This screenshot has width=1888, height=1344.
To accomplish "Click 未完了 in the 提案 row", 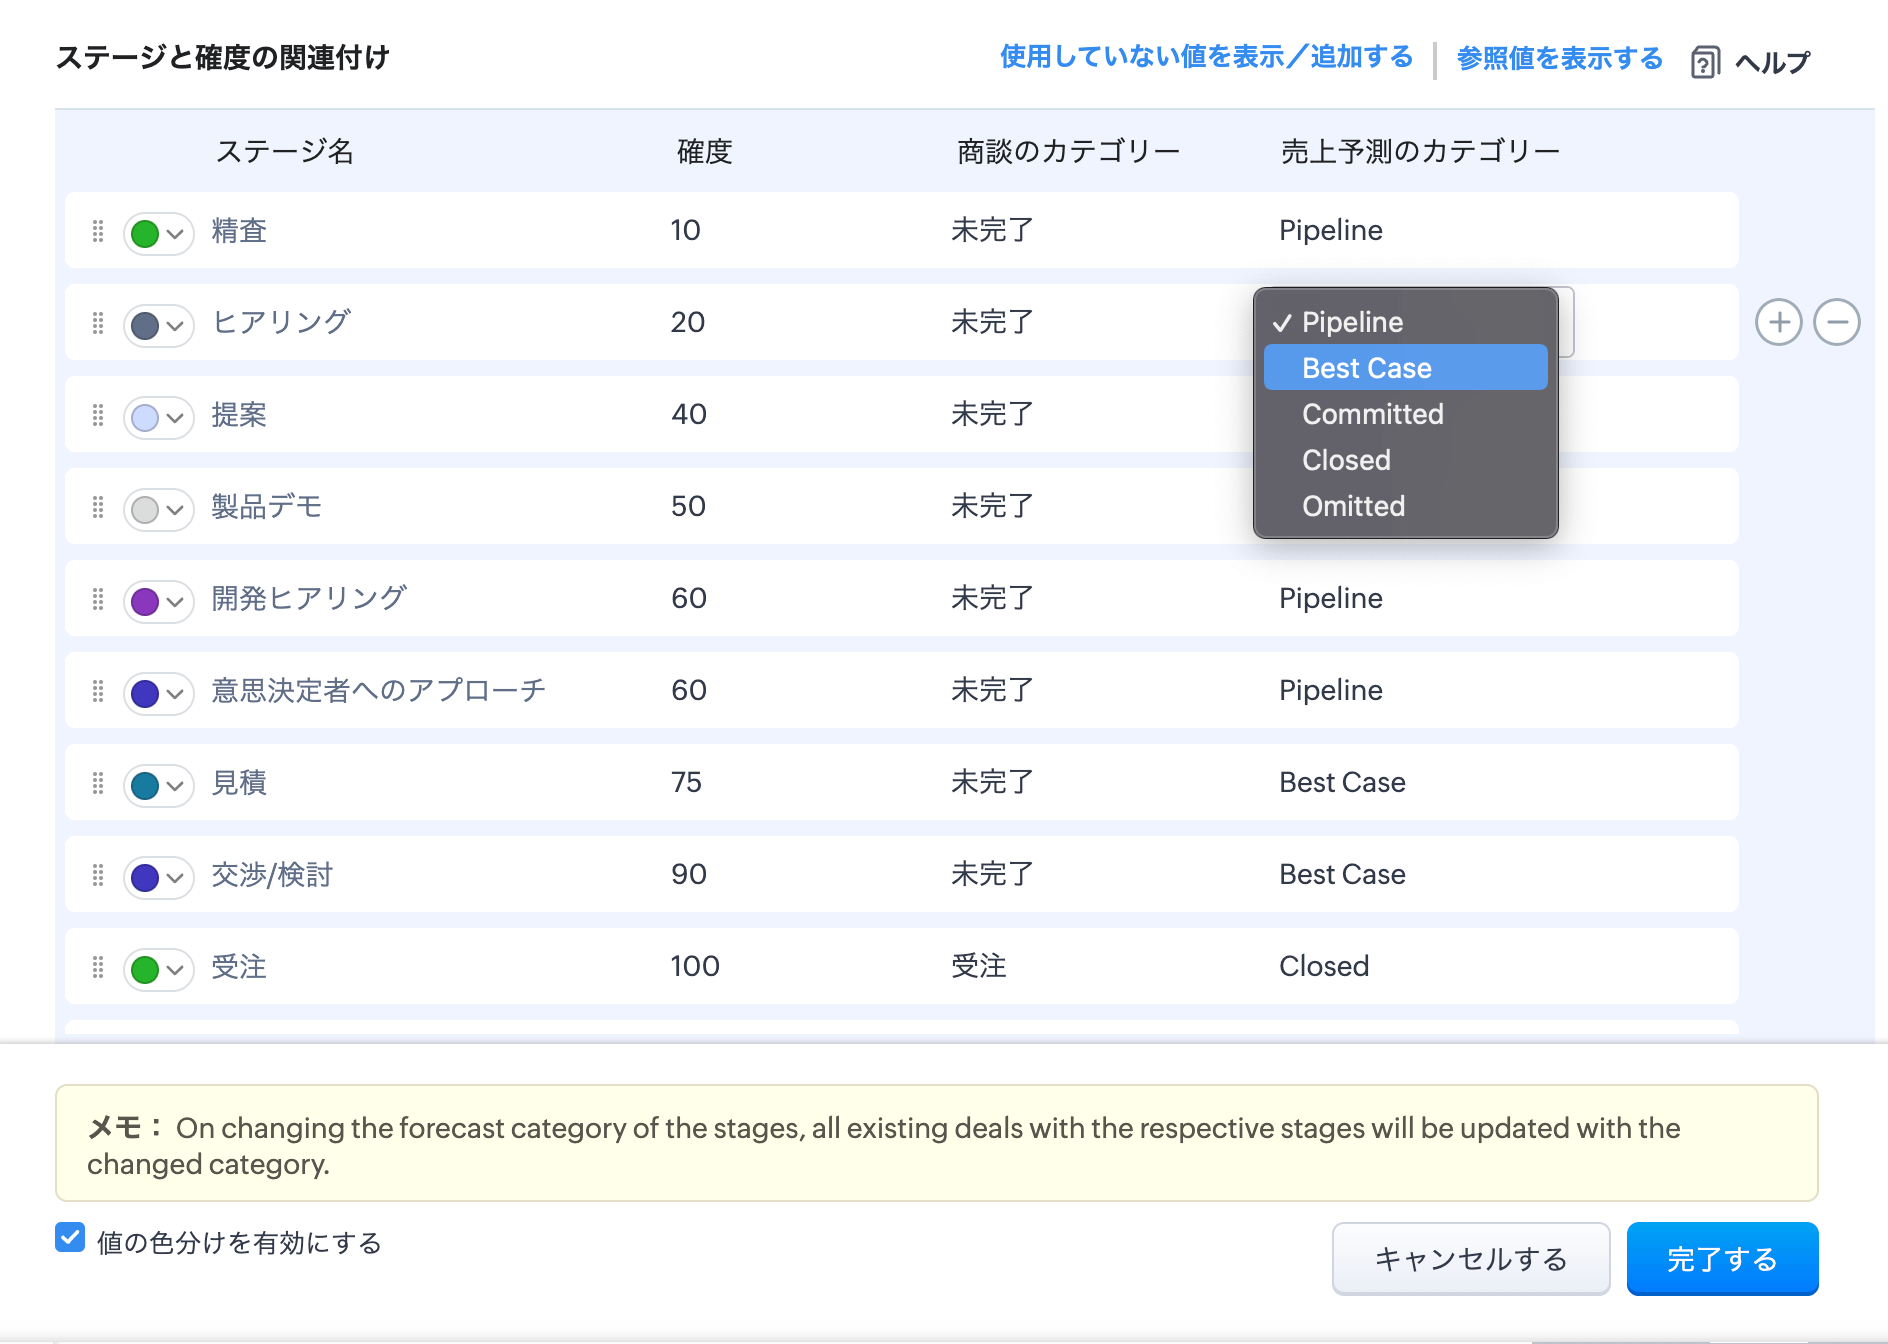I will pos(992,414).
